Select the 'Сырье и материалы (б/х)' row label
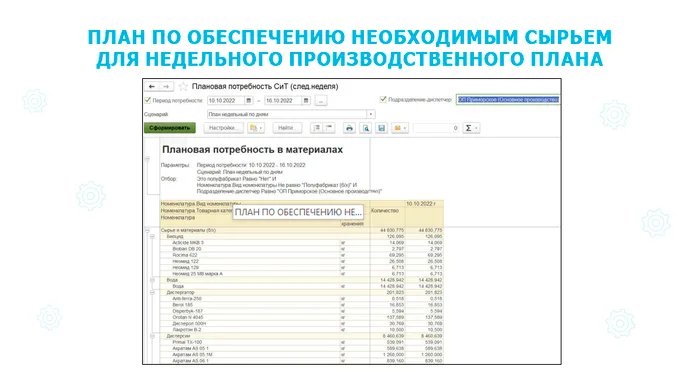The image size is (700, 389). (x=188, y=230)
